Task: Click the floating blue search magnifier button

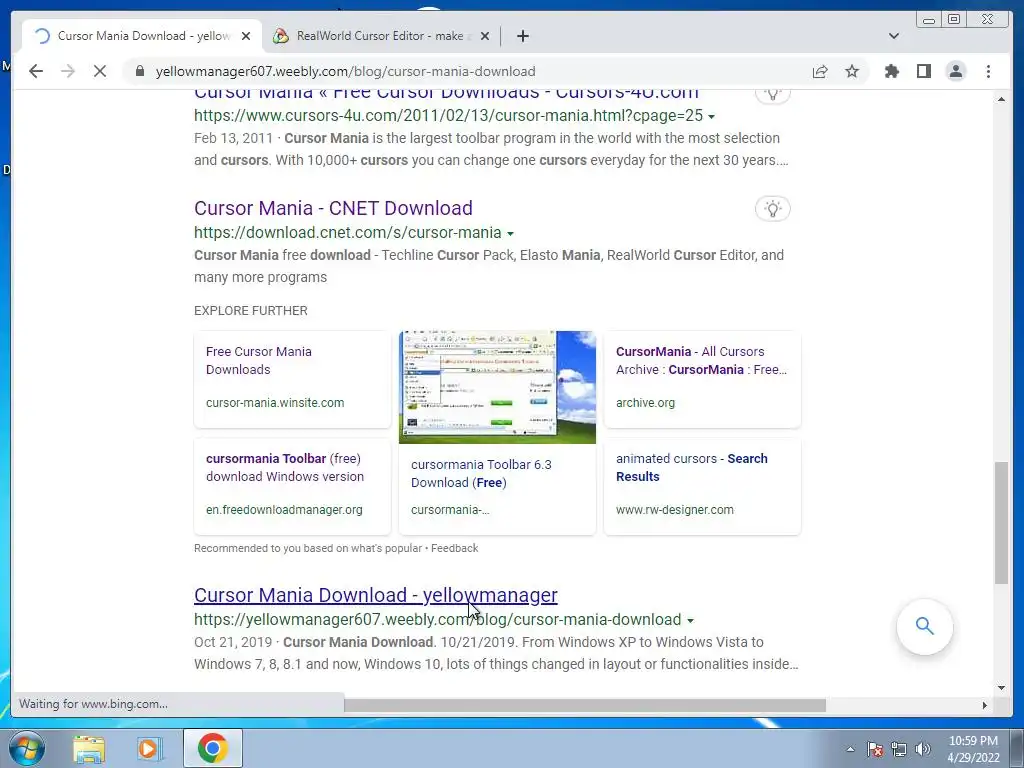Action: (x=925, y=626)
